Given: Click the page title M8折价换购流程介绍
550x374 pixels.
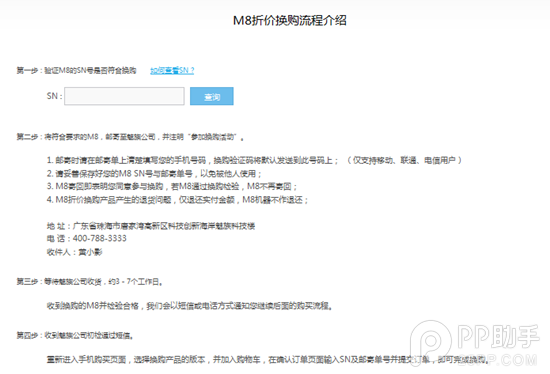Looking at the screenshot, I should click(290, 20).
